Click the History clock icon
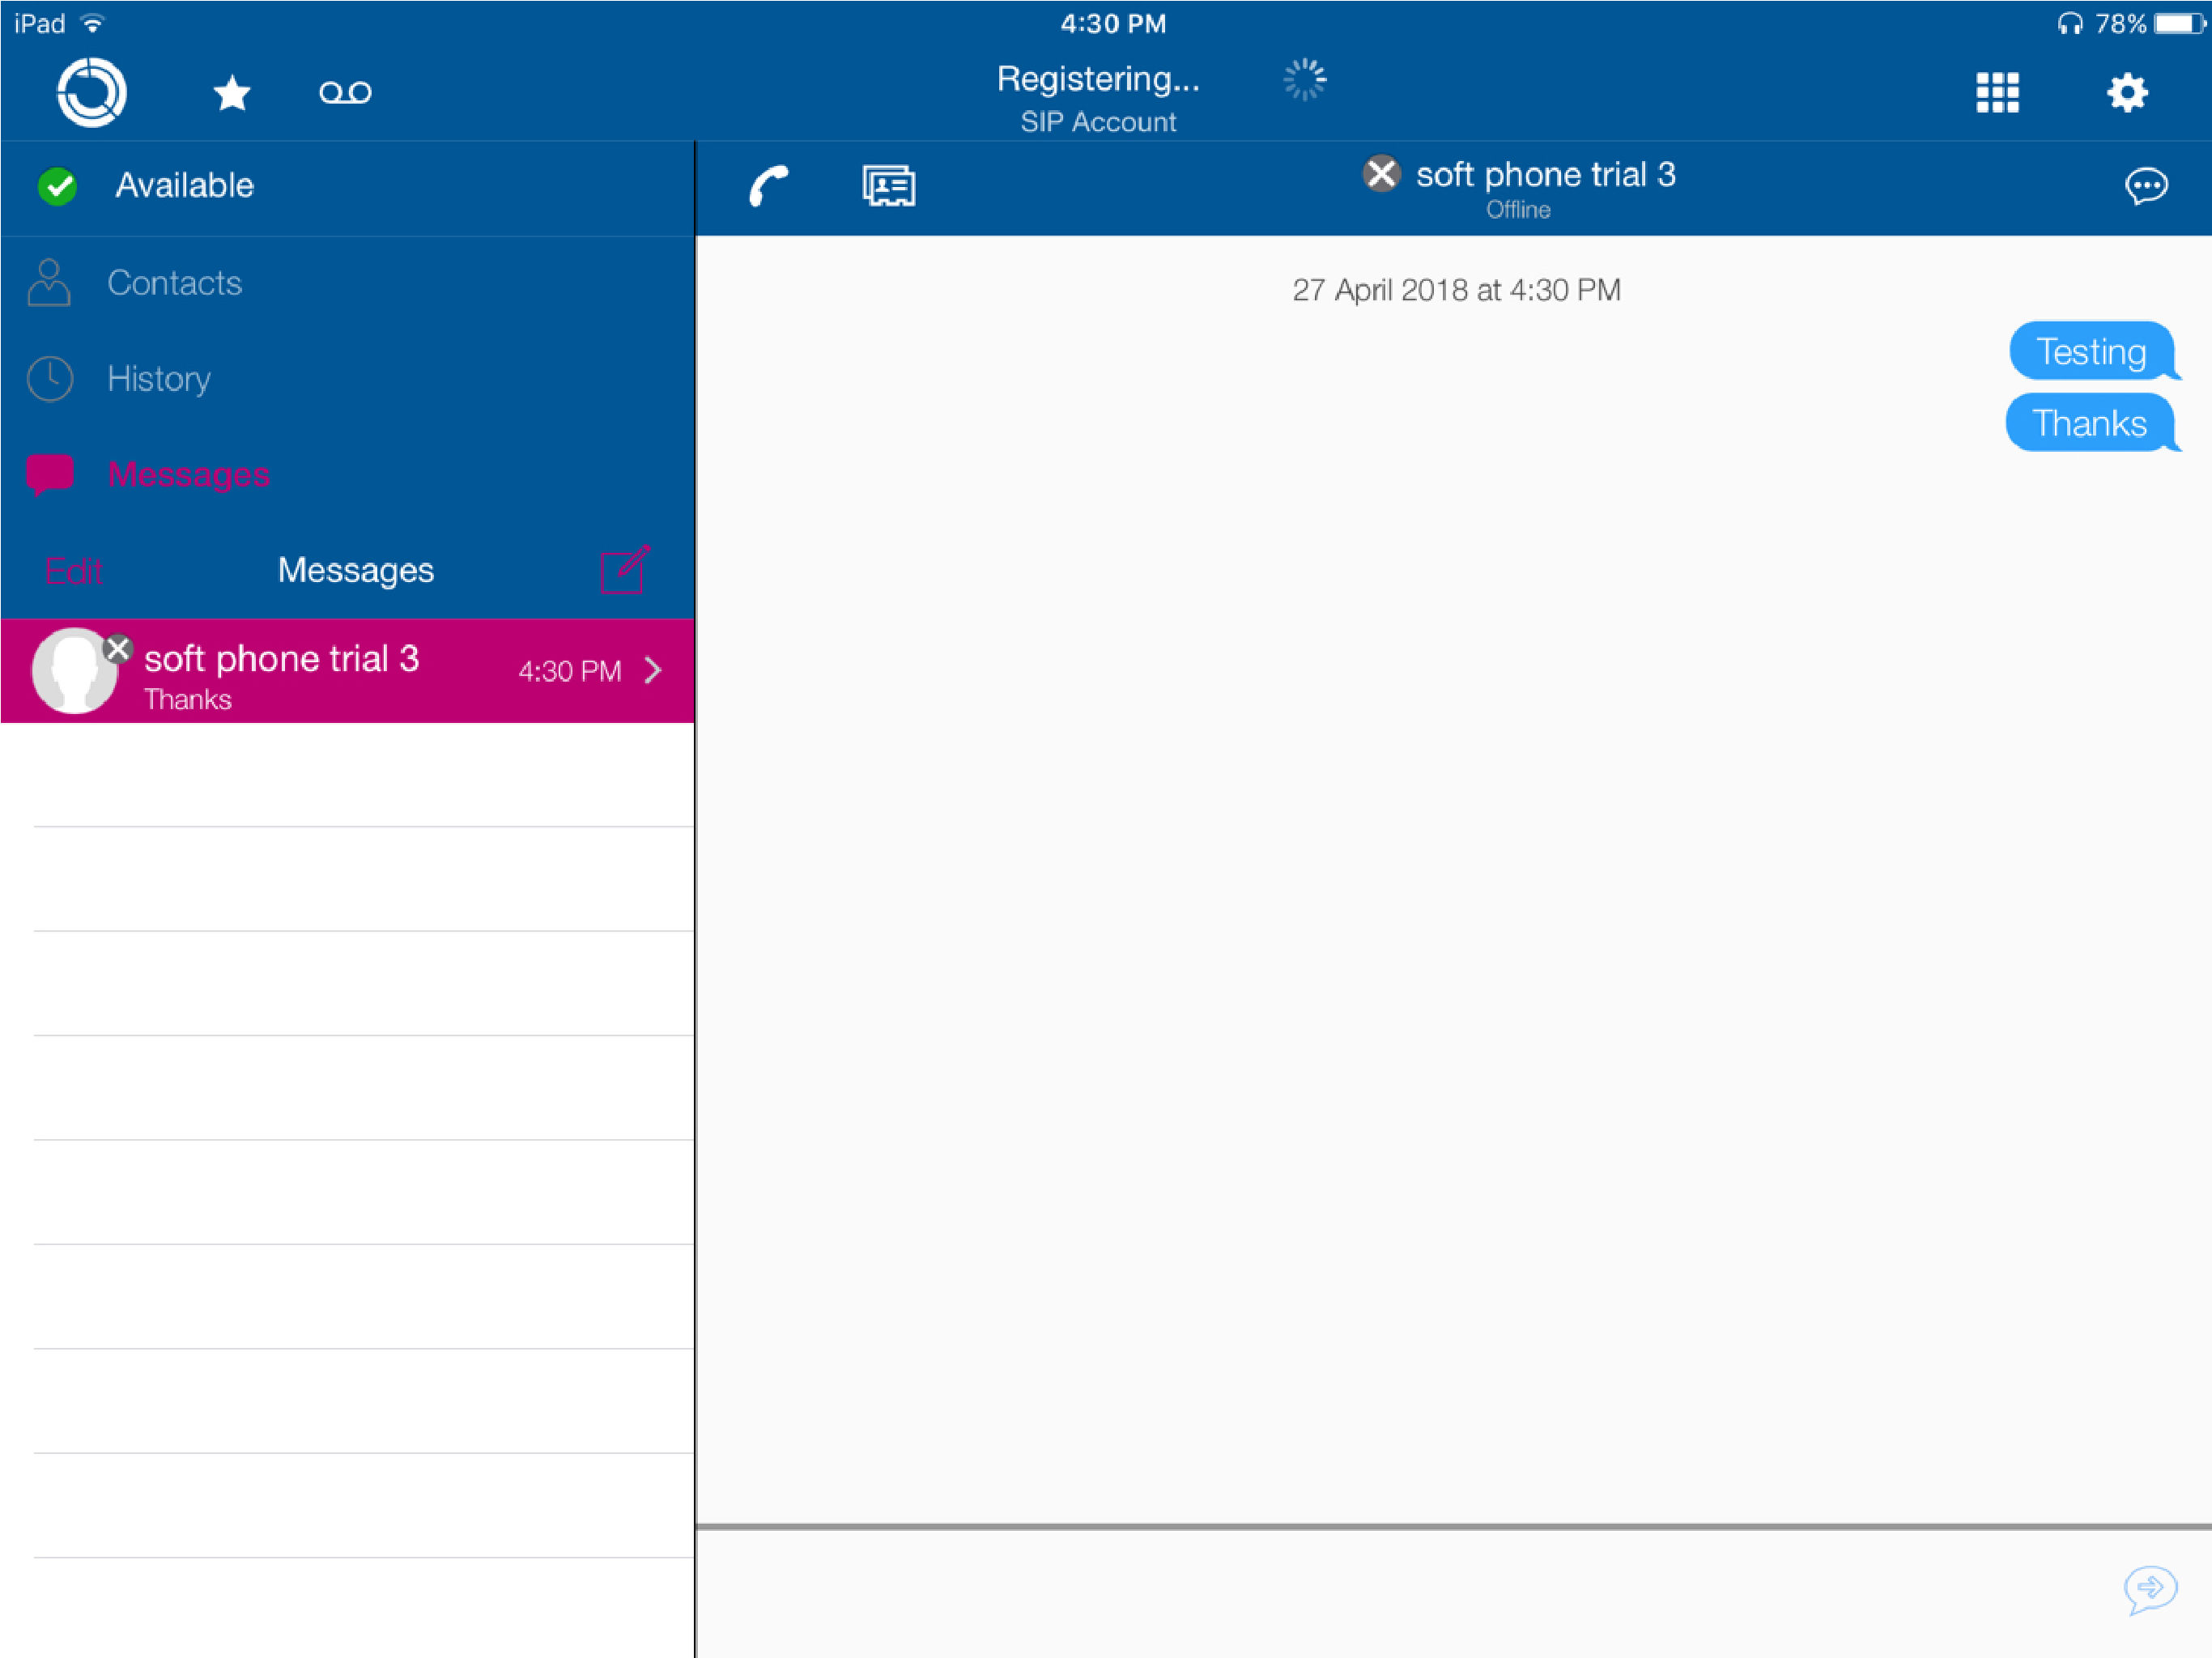This screenshot has width=2212, height=1658. [50, 379]
